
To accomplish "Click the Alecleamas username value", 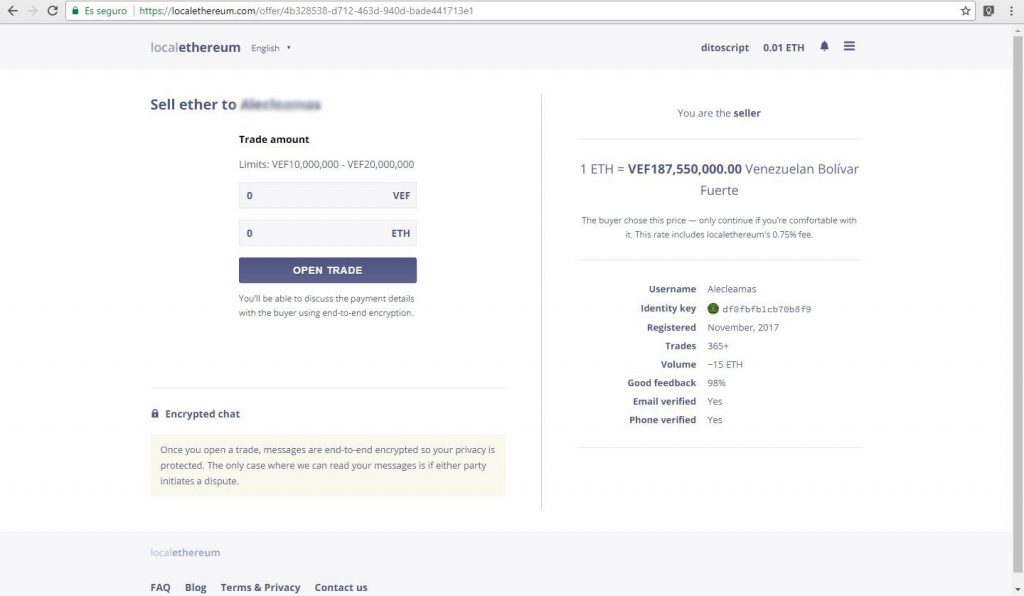I will pos(731,289).
